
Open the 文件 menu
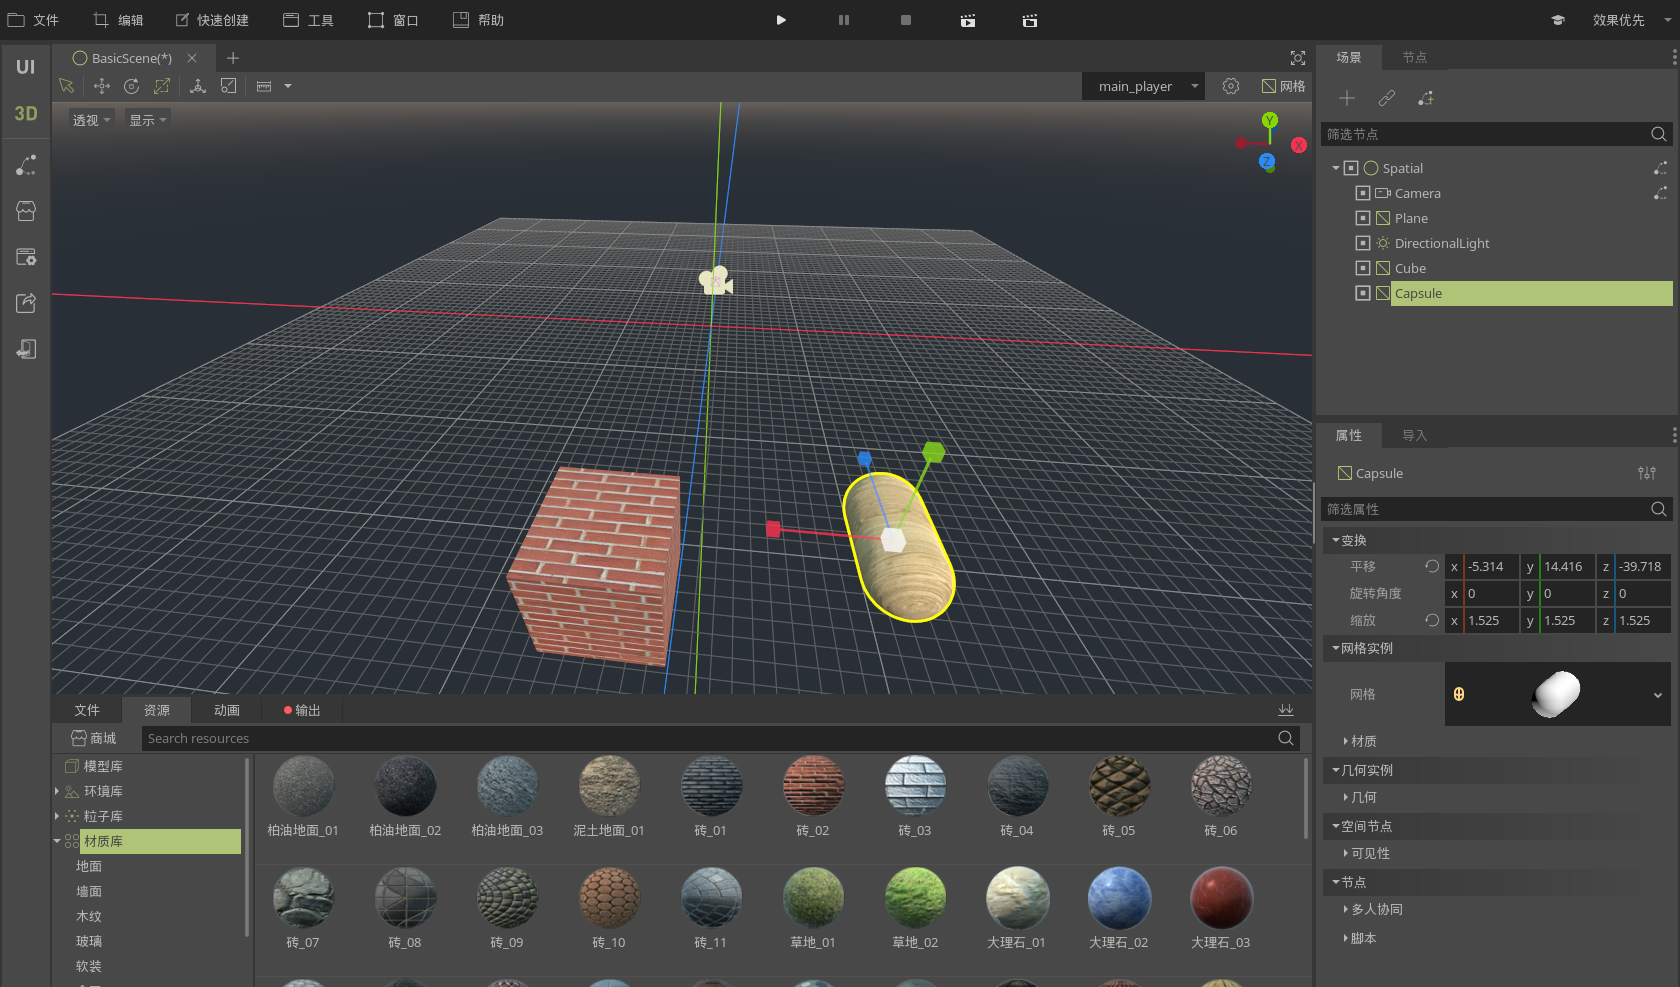[33, 20]
